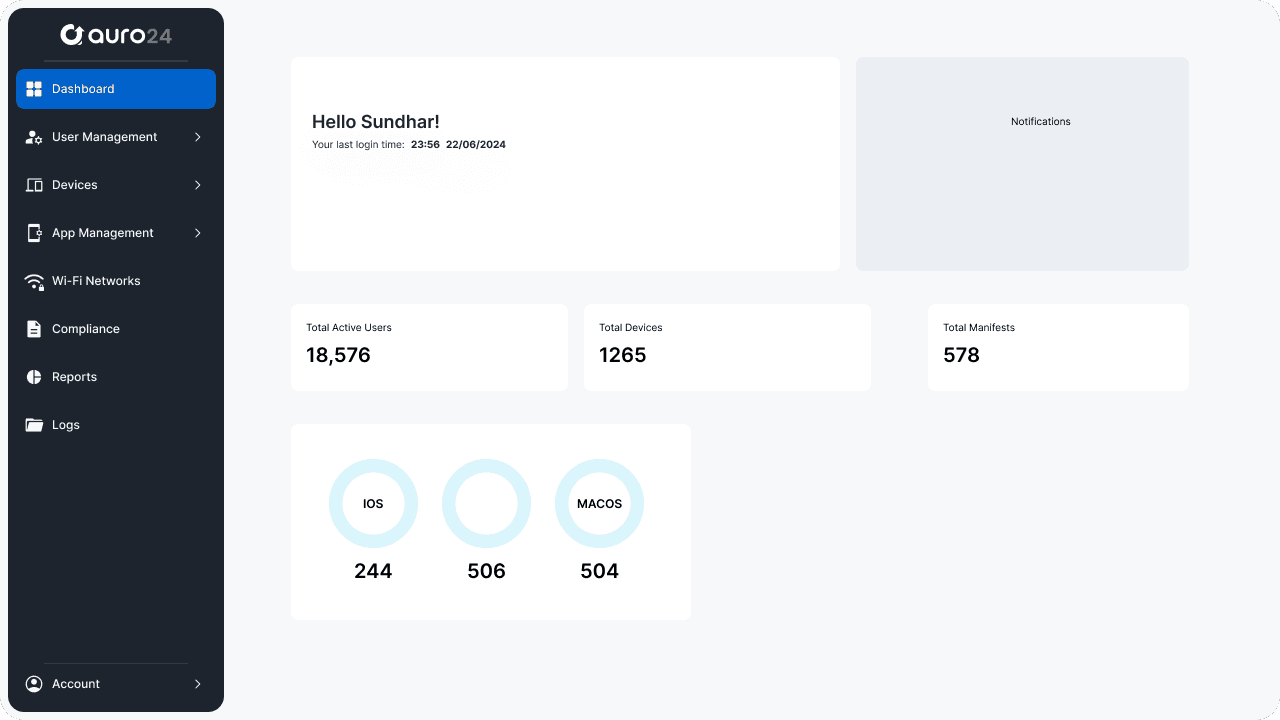Click the Reports pie chart icon
The height and width of the screenshot is (720, 1280).
[x=33, y=377]
